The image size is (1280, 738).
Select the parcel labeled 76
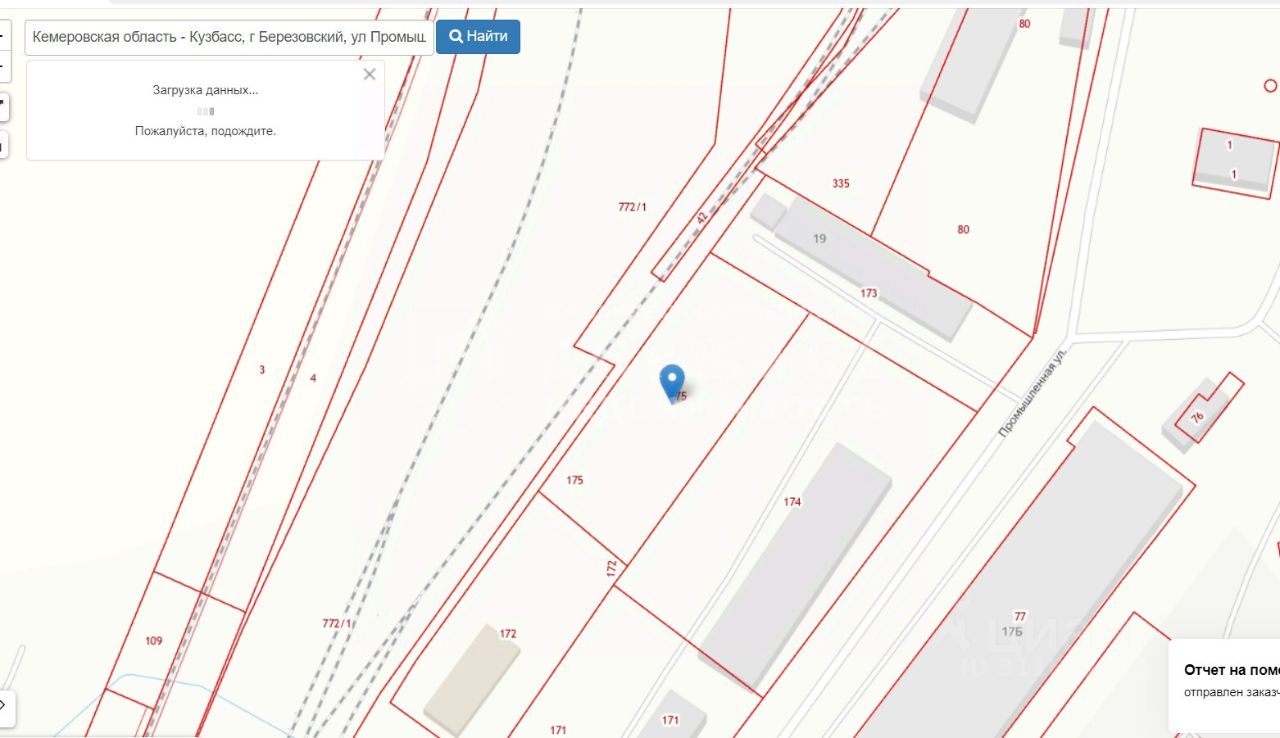(x=1197, y=417)
